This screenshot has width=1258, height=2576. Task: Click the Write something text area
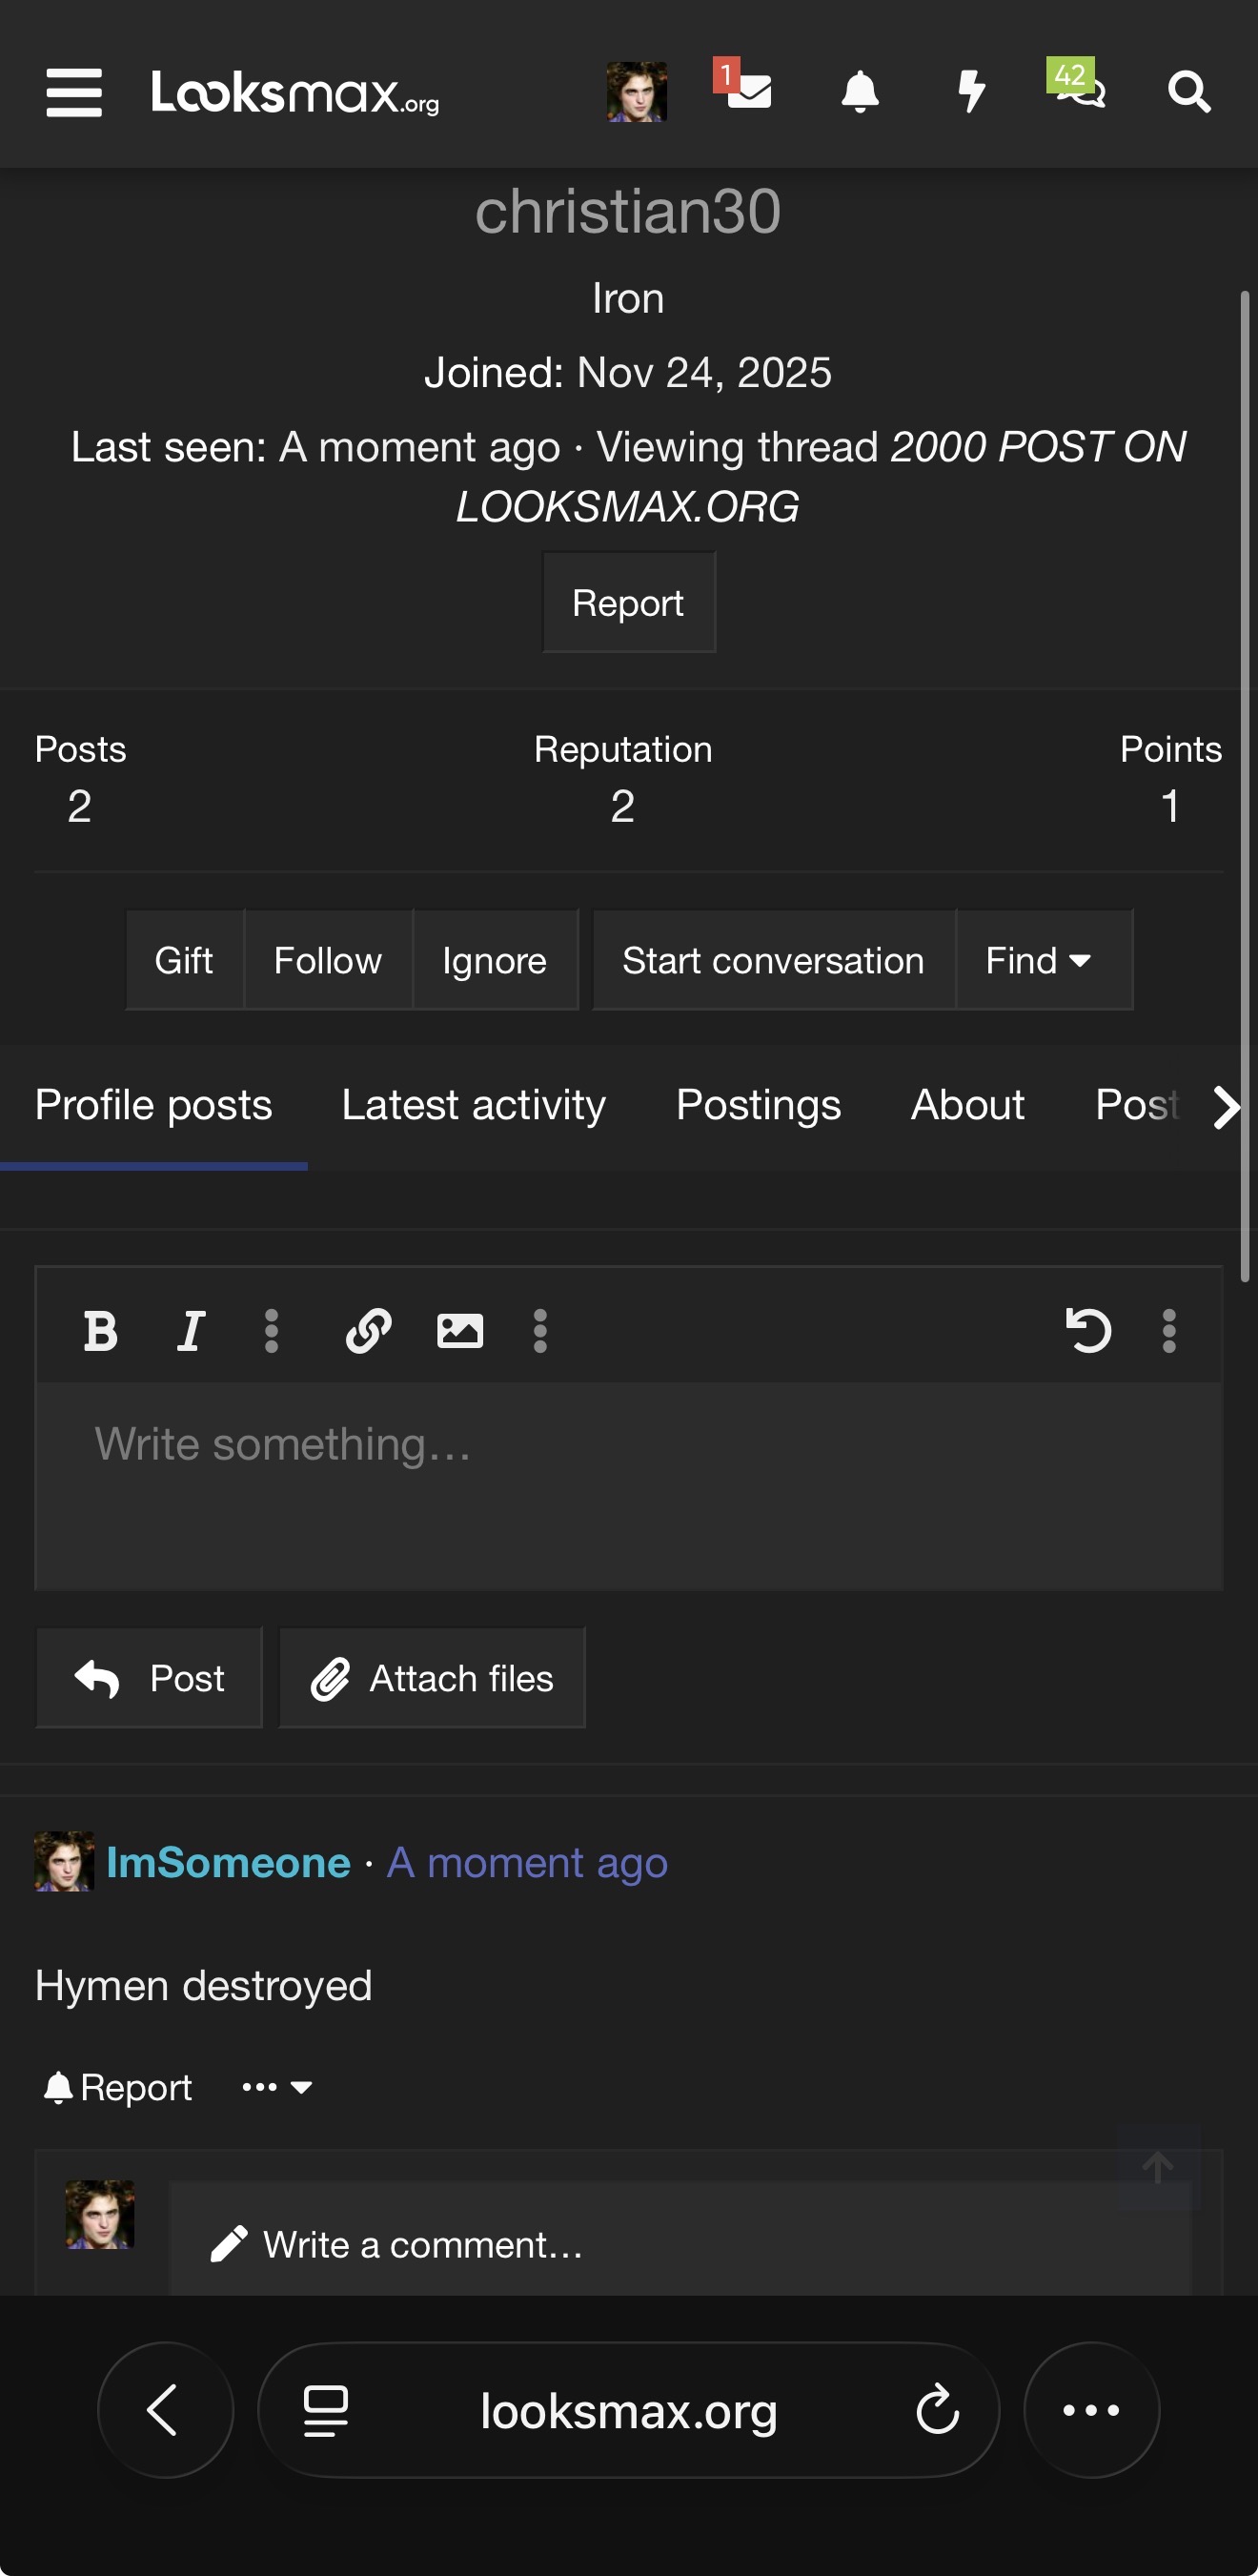click(629, 1486)
